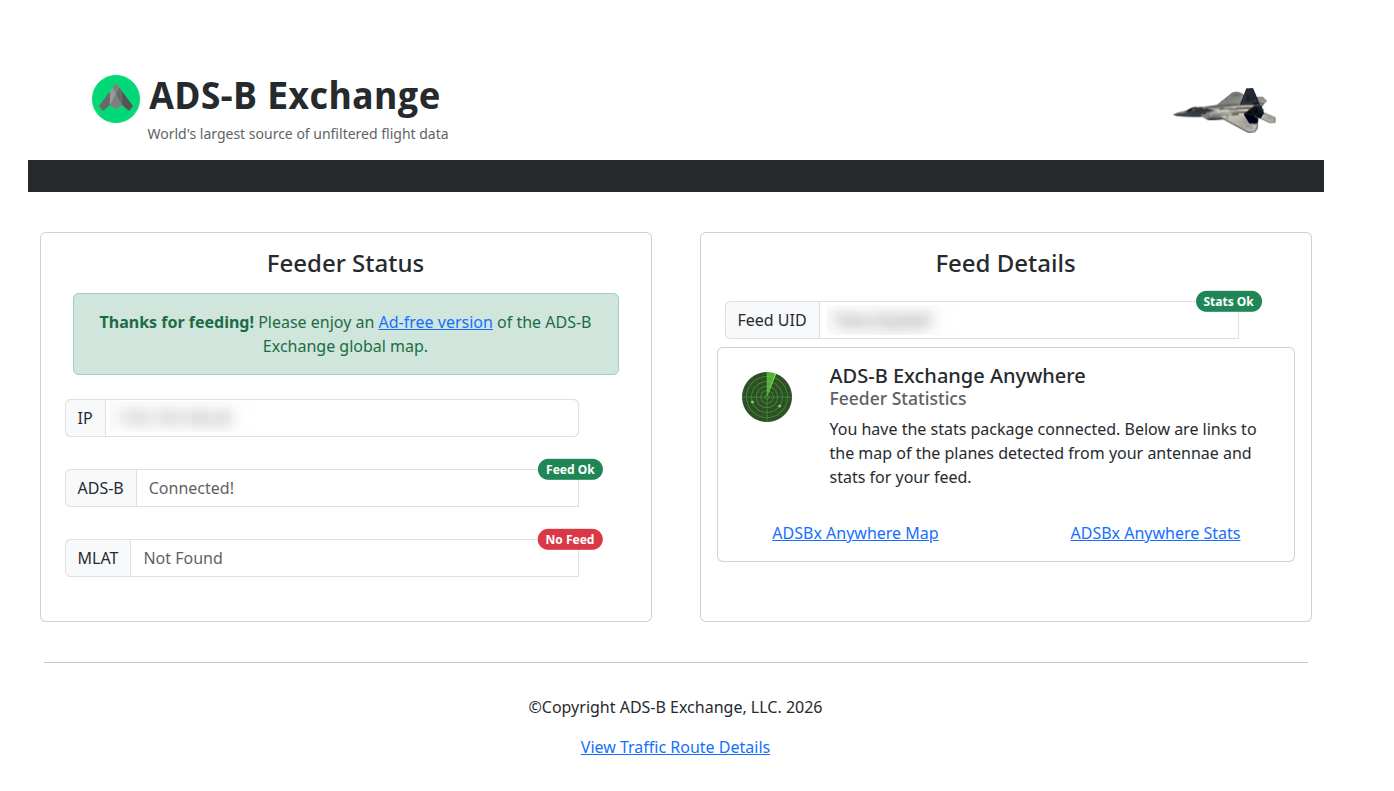Click the green ADS-B Exchange logo icon

point(116,99)
